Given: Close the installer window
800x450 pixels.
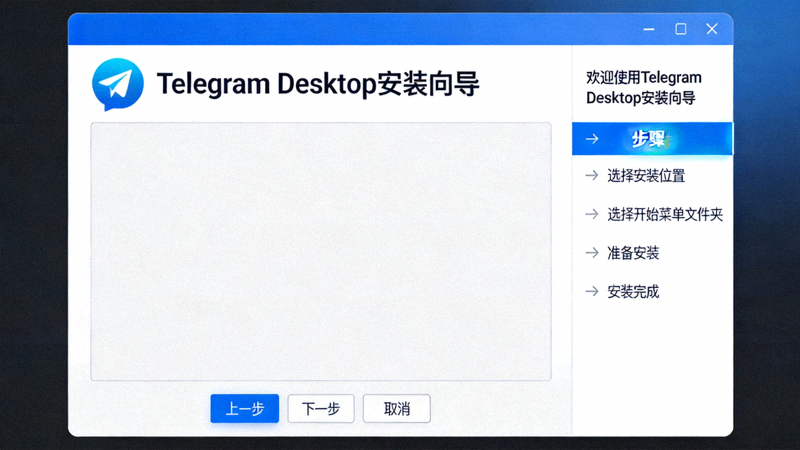Looking at the screenshot, I should click(x=712, y=29).
